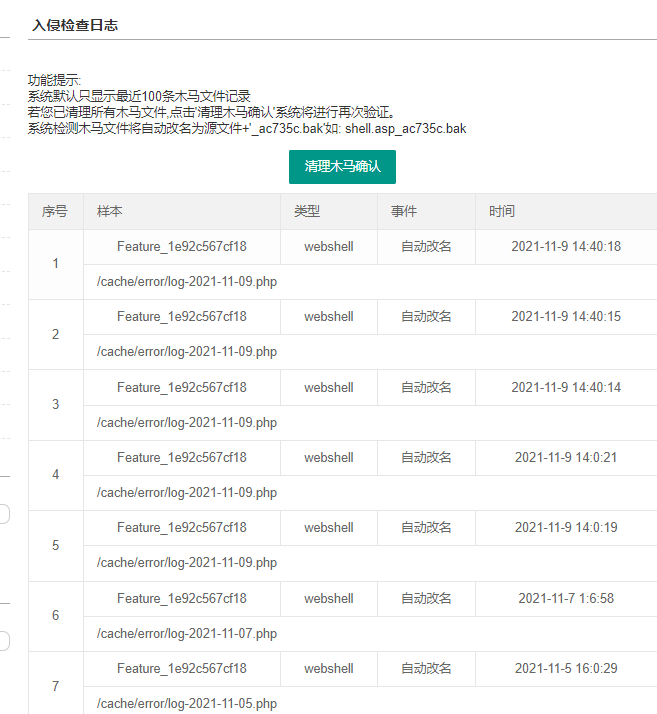Select the 序号 column header
The height and width of the screenshot is (714, 657).
point(55,212)
